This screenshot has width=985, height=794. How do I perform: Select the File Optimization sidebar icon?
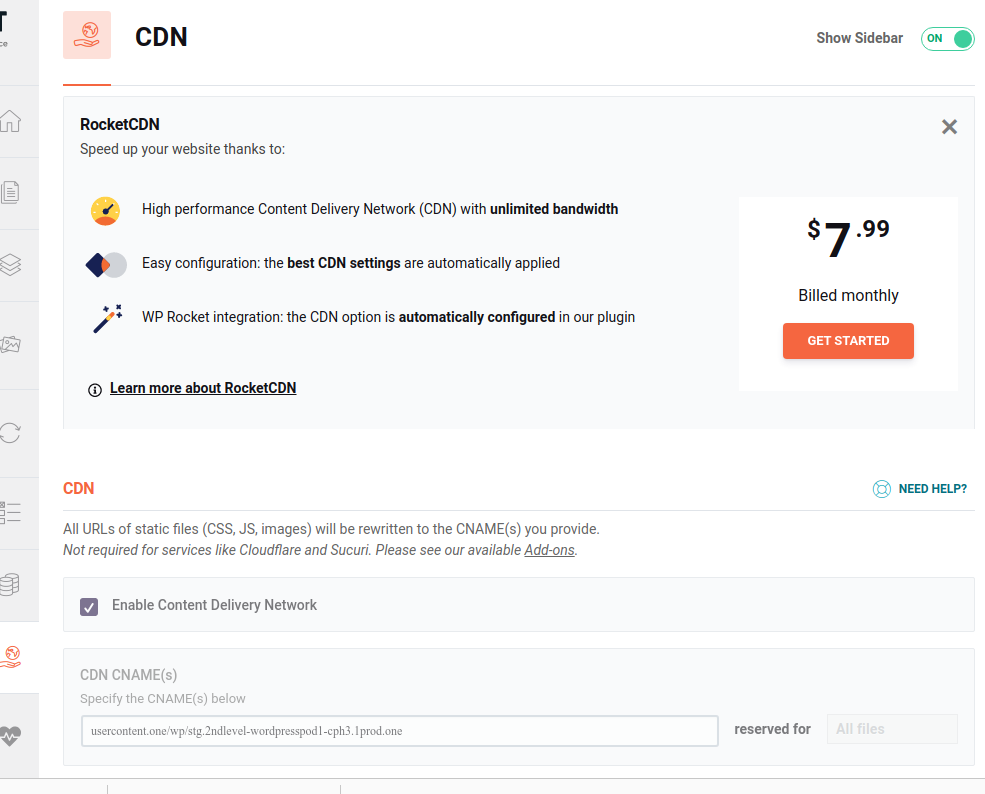(x=9, y=190)
